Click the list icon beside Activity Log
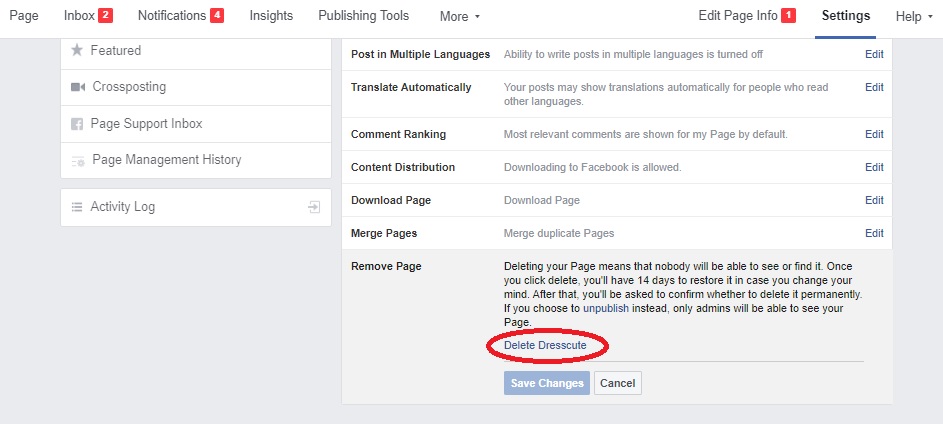The height and width of the screenshot is (424, 943). 77,207
